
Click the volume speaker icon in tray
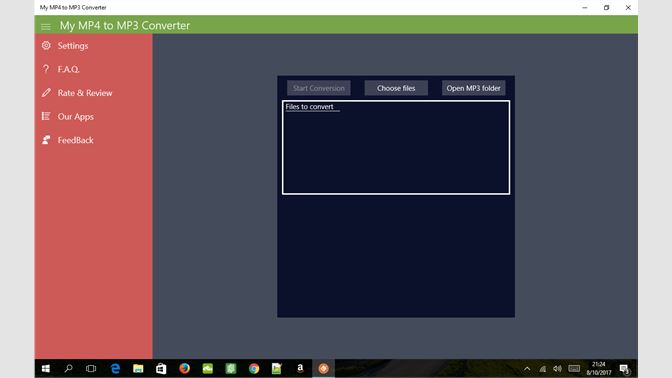pos(558,369)
